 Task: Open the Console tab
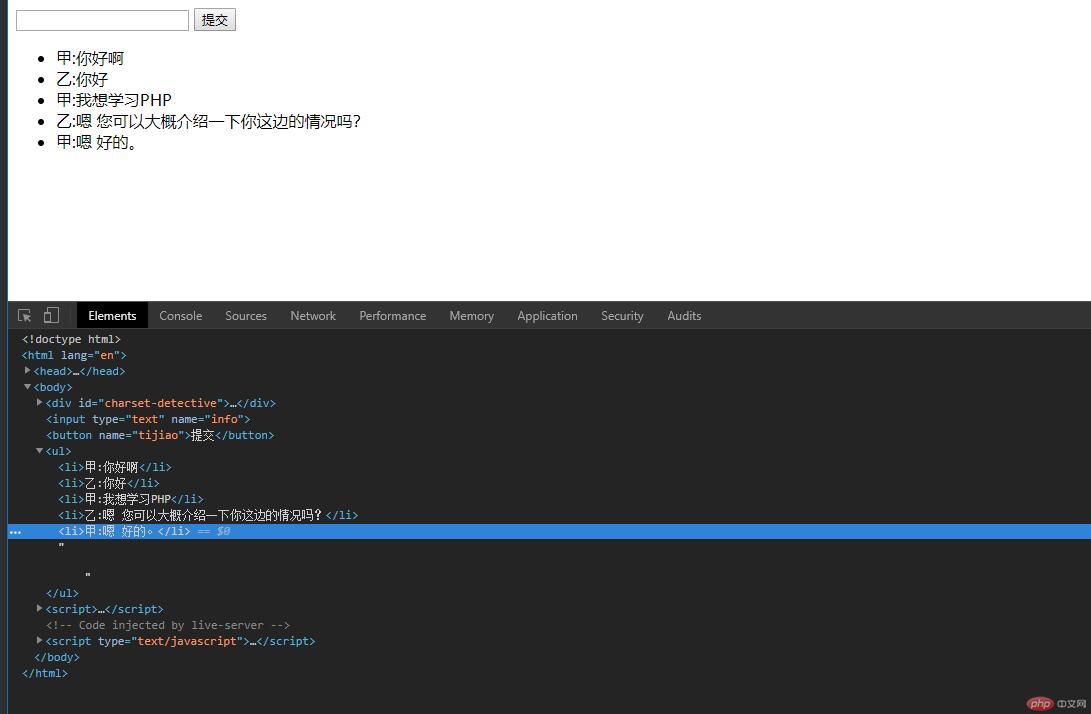[180, 315]
